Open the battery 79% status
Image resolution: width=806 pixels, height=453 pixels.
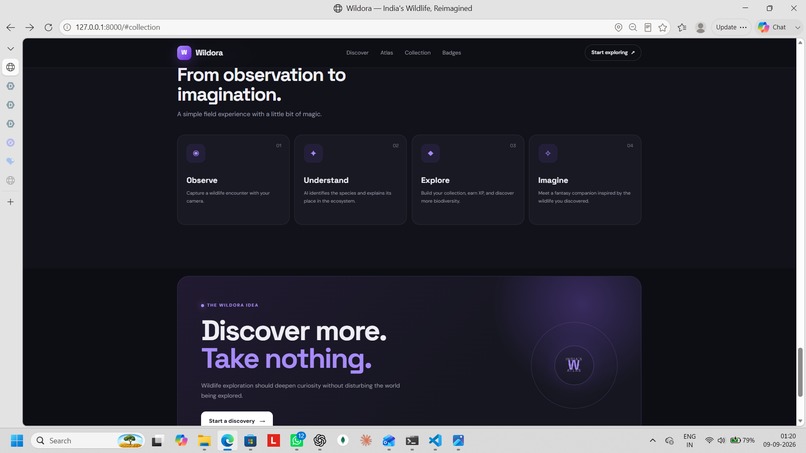pos(742,441)
